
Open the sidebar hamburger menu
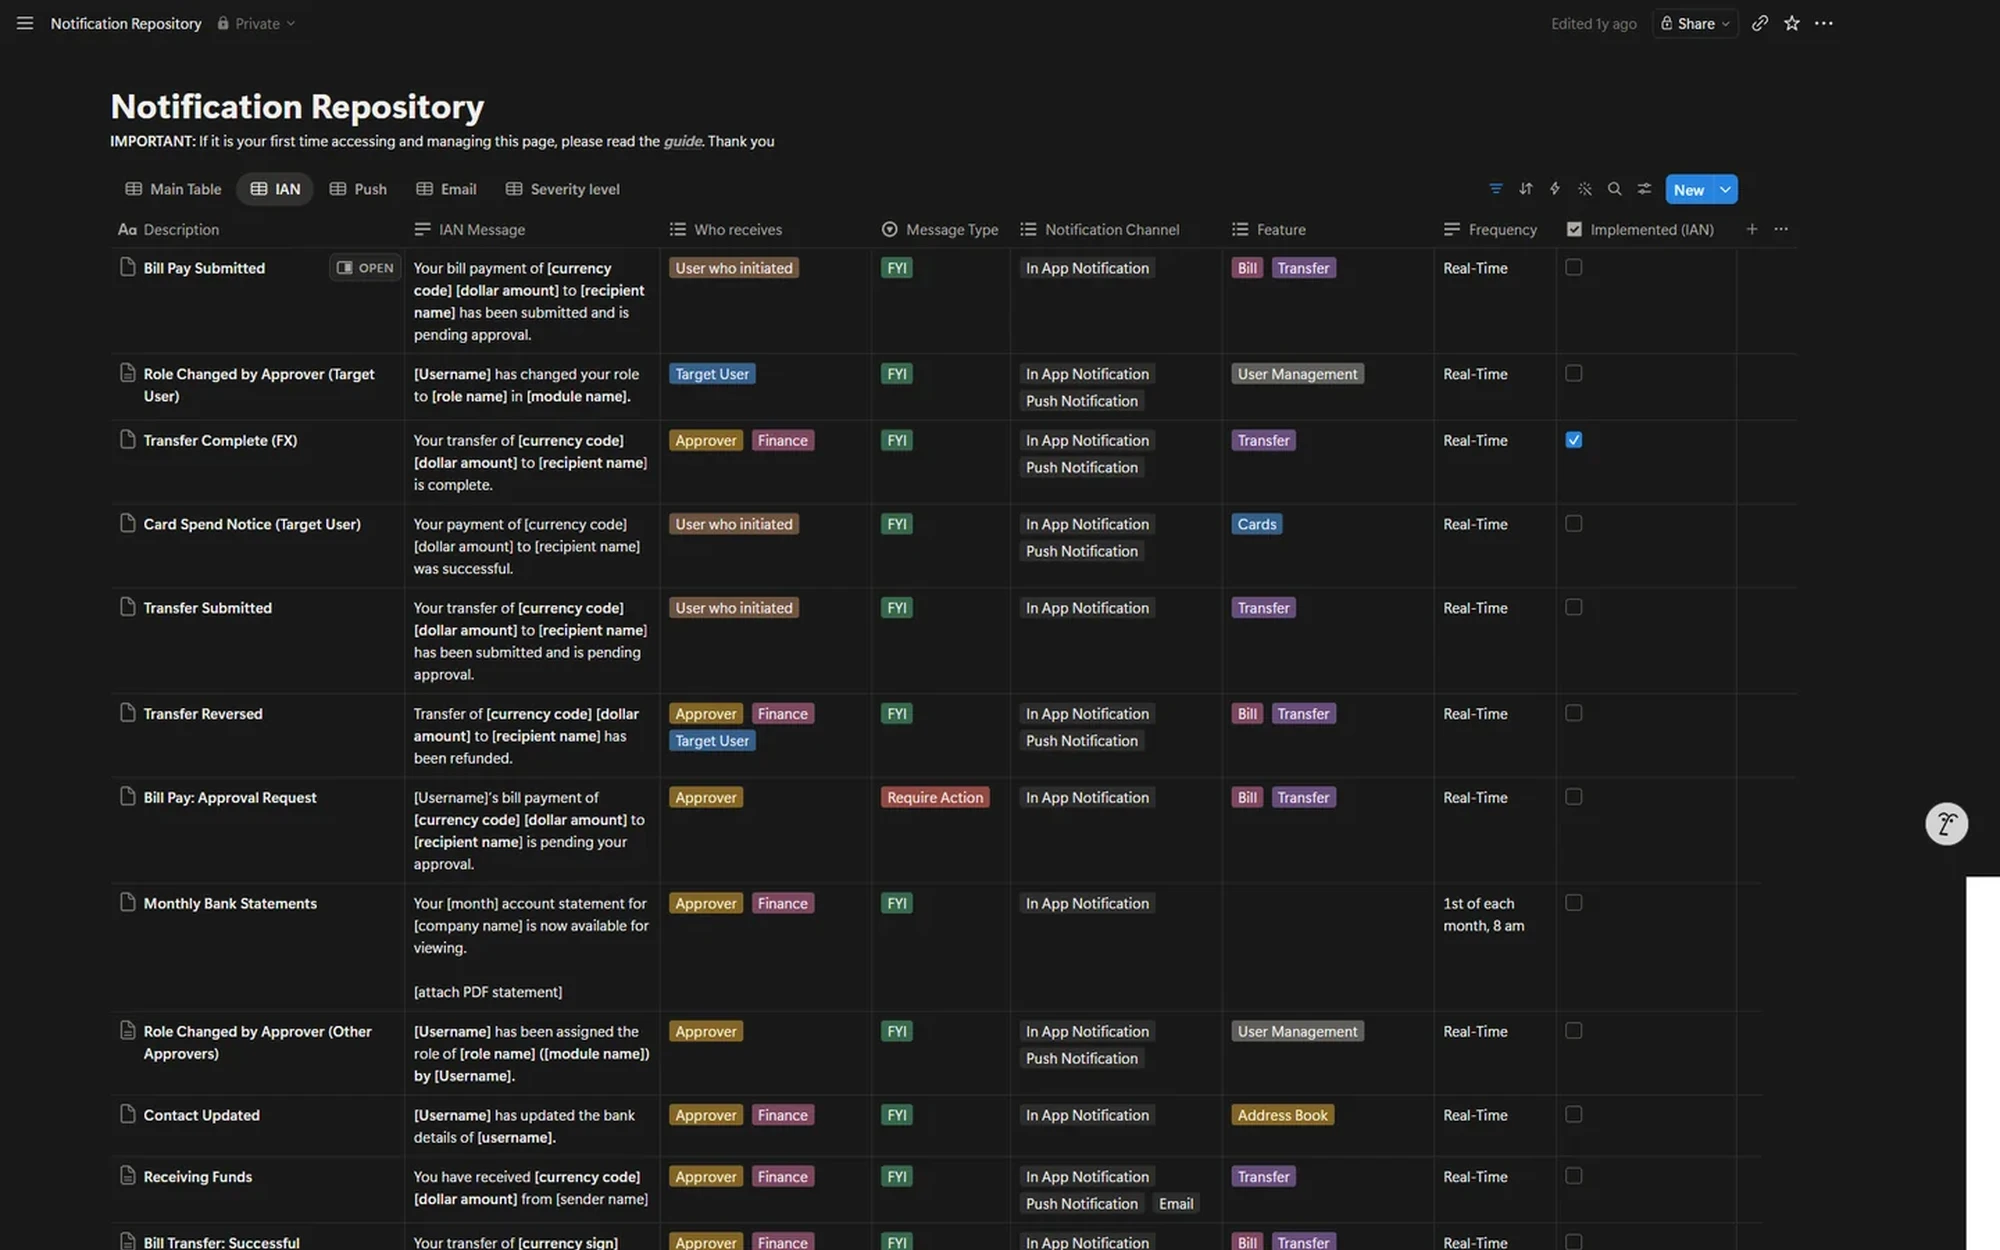(x=25, y=23)
